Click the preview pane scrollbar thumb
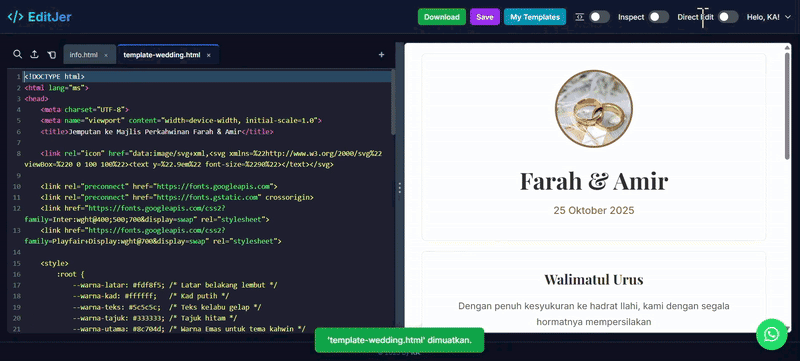This screenshot has height=361, width=800. point(787,106)
